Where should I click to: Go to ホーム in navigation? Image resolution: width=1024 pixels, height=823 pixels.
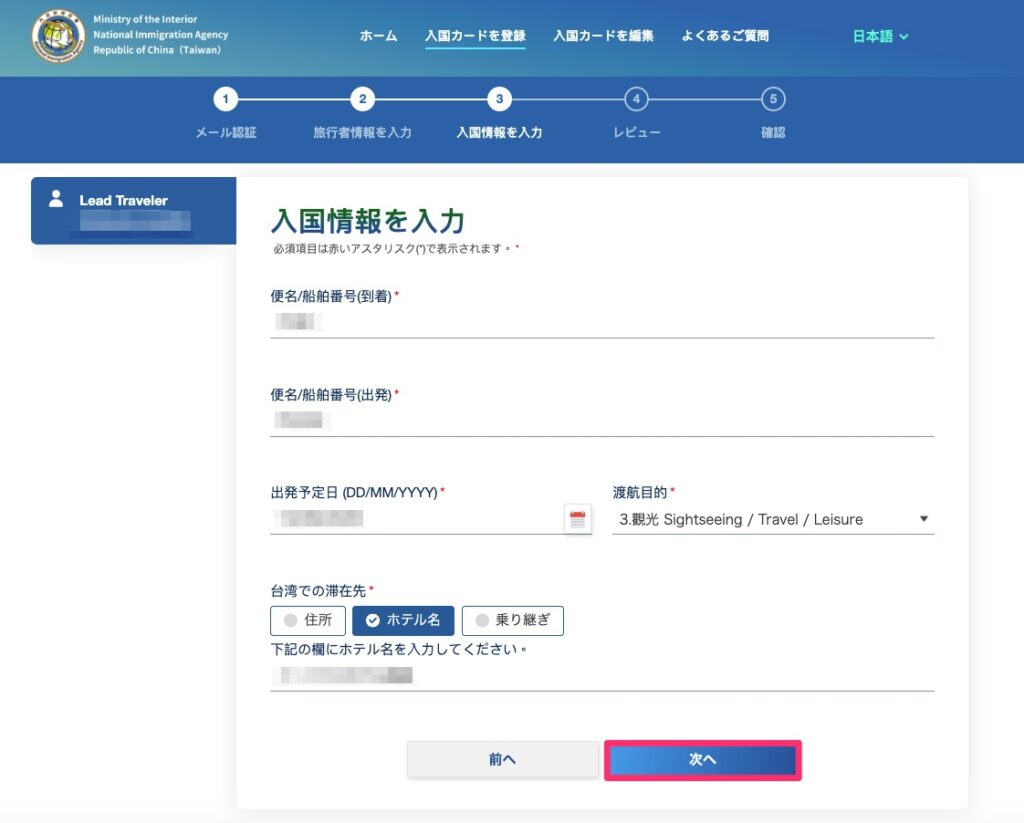(378, 36)
